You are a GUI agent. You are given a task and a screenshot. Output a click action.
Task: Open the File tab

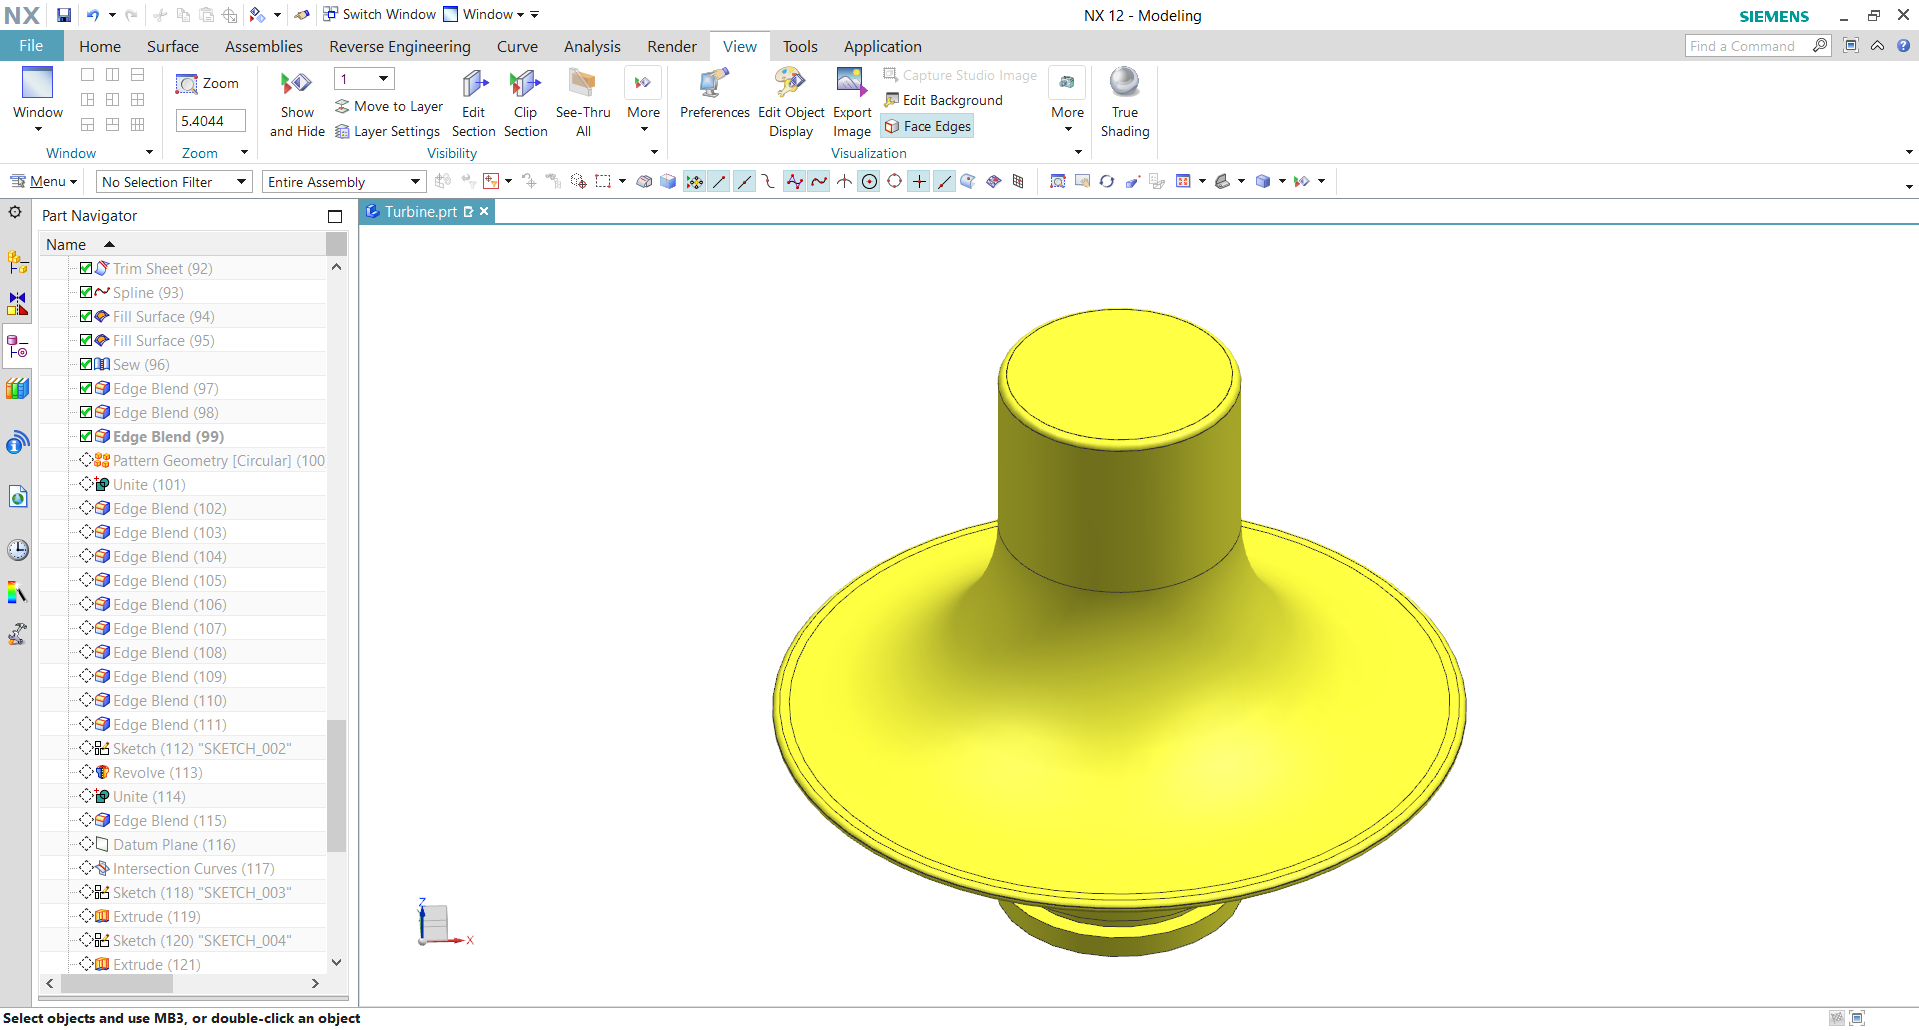[31, 46]
